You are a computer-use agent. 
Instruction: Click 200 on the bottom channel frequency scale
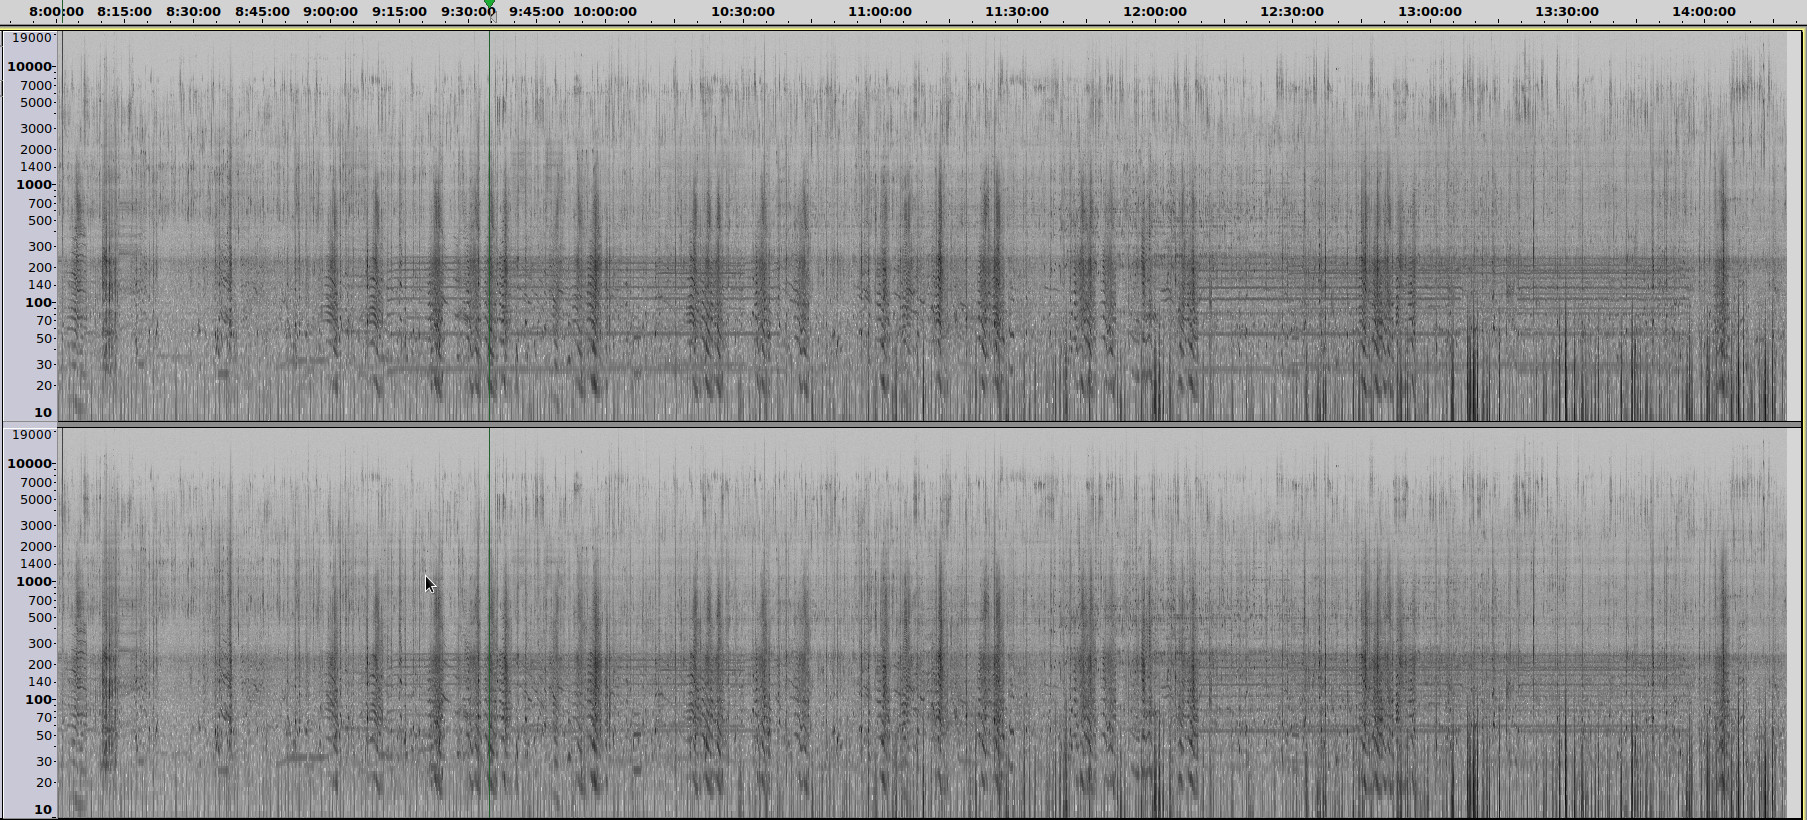click(40, 665)
